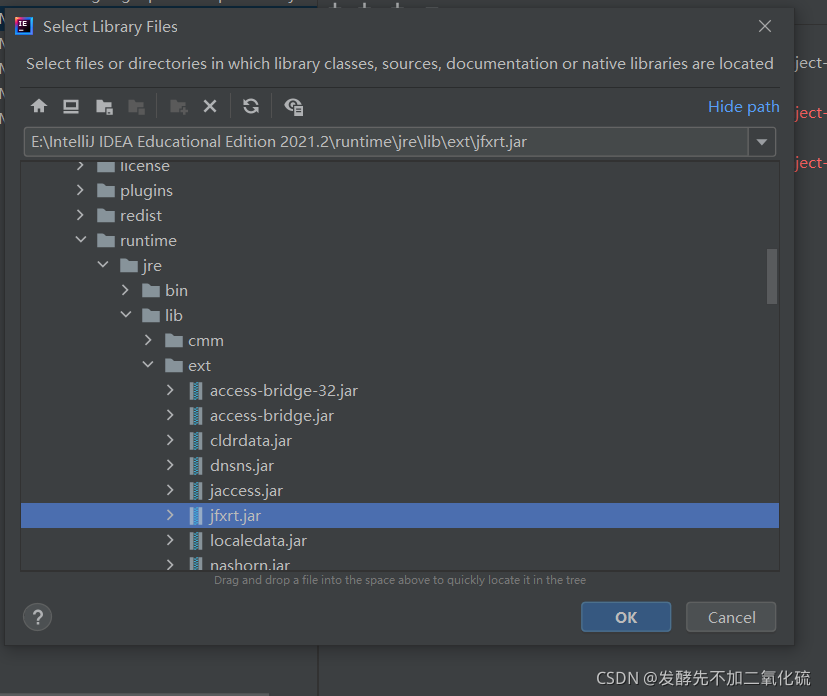
Task: Click into the file path text field
Action: pos(386,142)
